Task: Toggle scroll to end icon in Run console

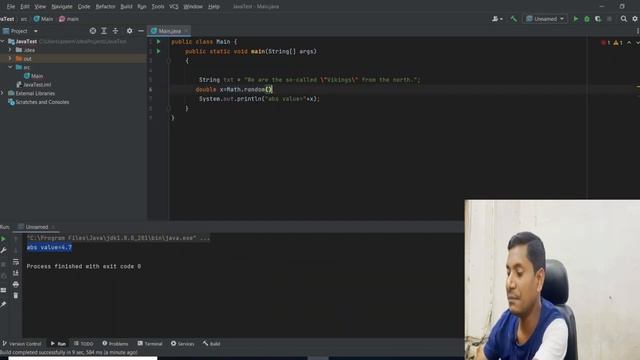Action: click(x=16, y=273)
